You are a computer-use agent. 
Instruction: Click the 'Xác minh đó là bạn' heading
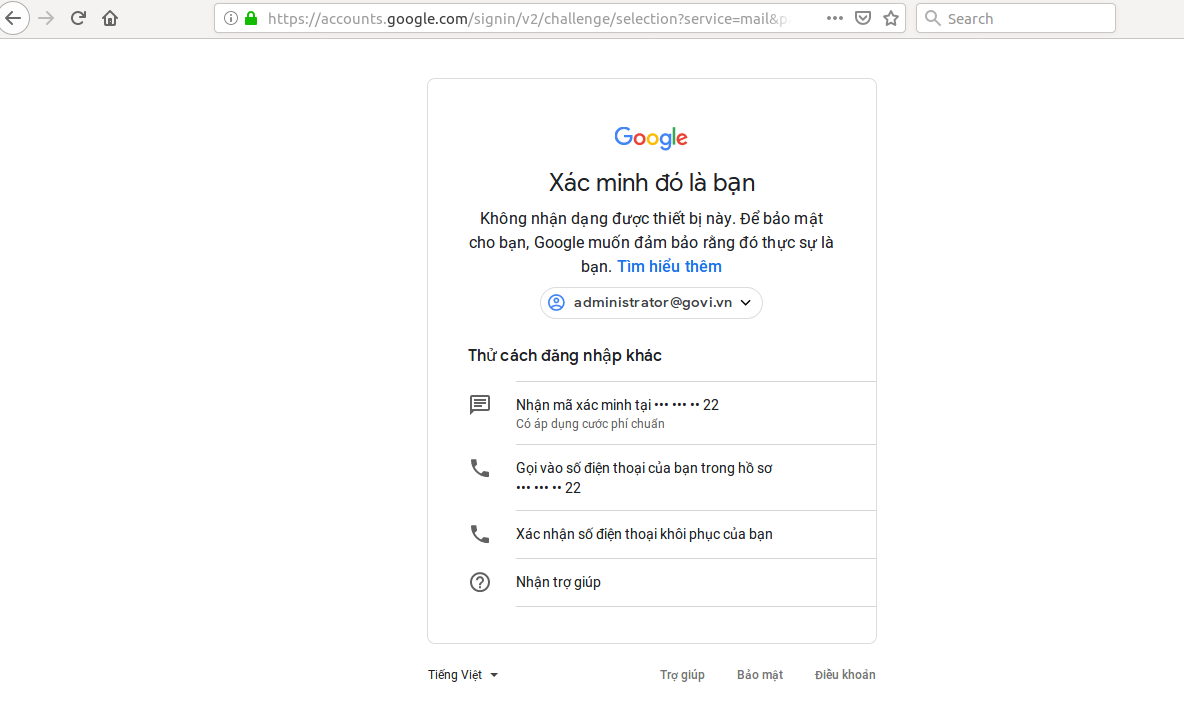tap(652, 183)
